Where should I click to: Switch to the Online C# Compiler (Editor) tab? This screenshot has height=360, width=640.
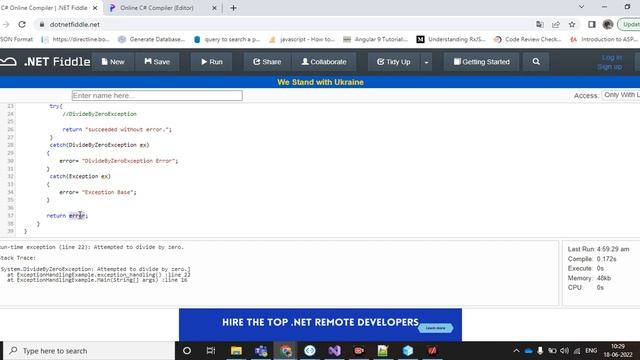[157, 8]
